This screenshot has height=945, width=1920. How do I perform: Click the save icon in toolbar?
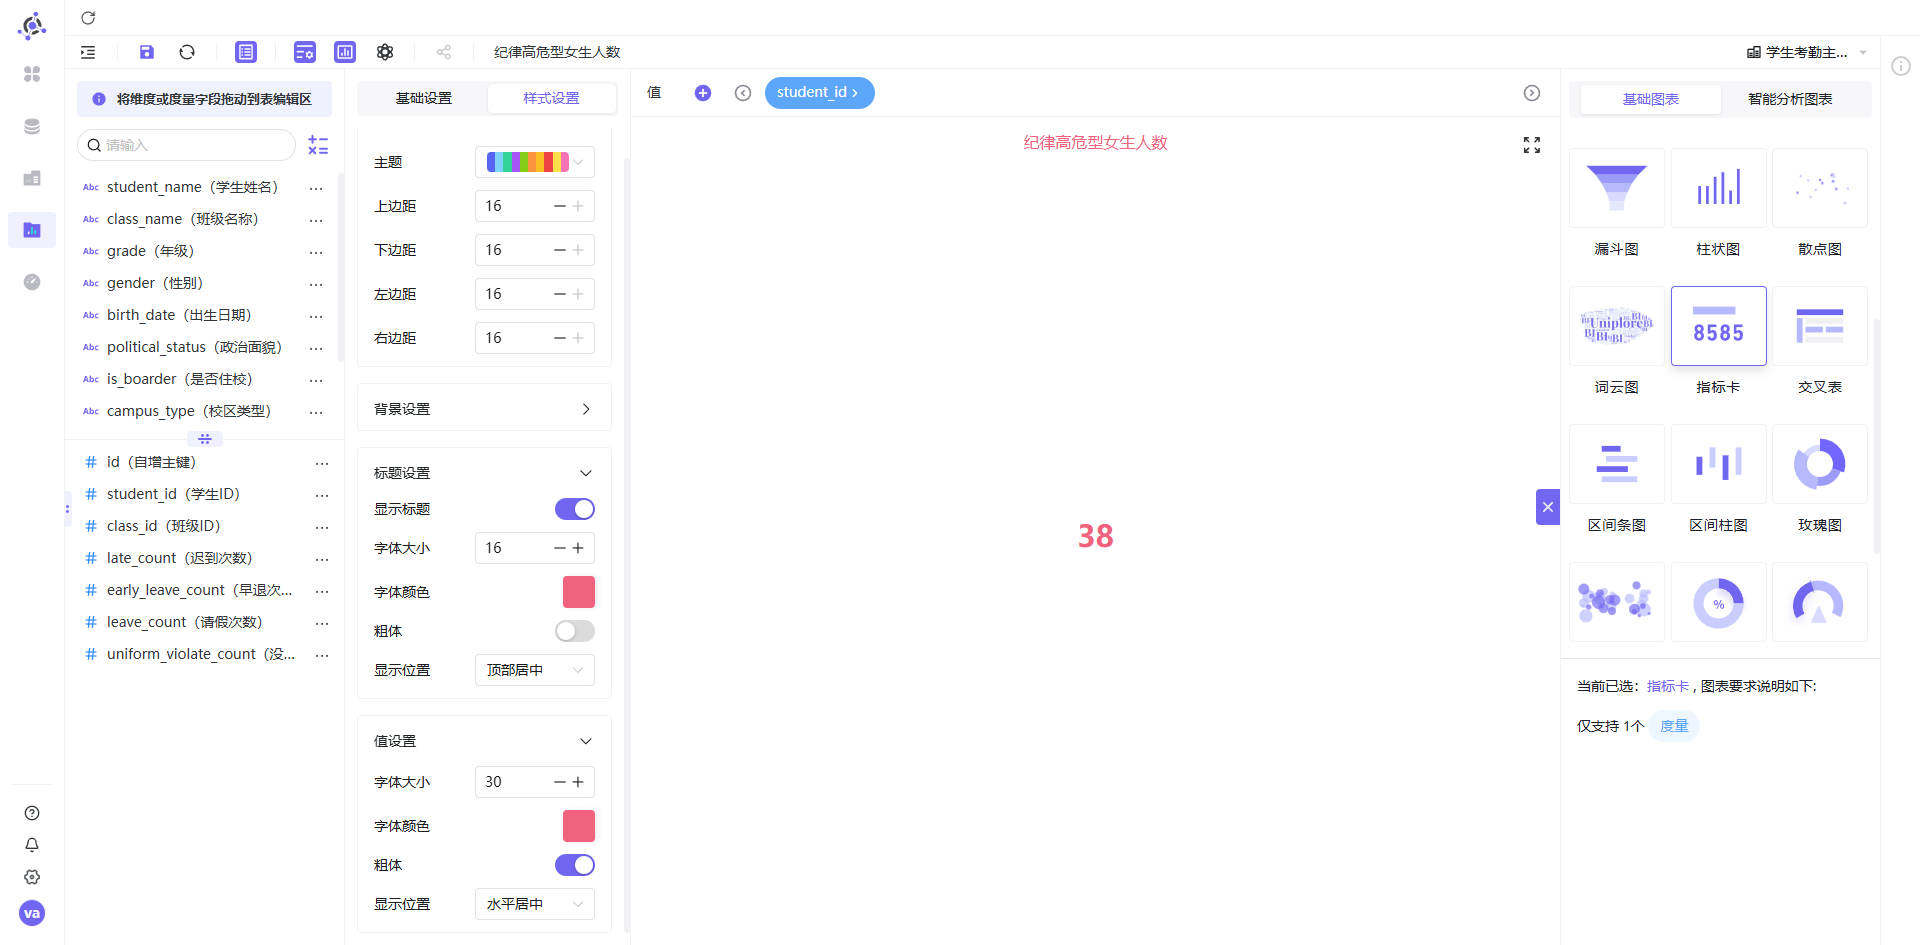[x=147, y=52]
